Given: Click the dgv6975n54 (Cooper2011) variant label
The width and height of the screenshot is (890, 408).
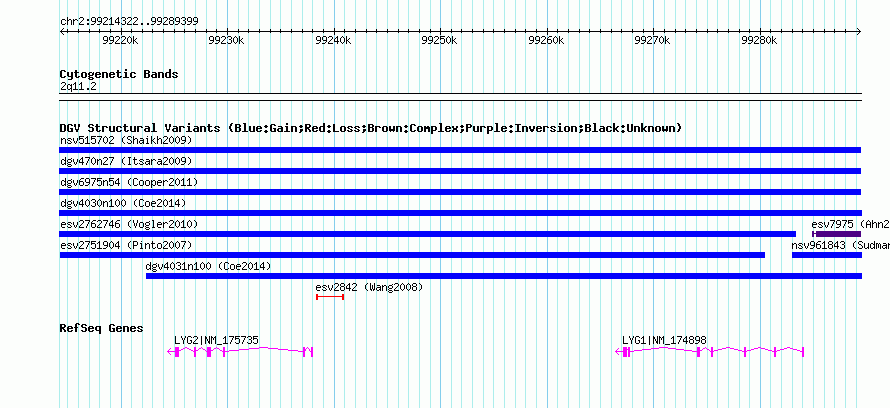Looking at the screenshot, I should 129,182.
